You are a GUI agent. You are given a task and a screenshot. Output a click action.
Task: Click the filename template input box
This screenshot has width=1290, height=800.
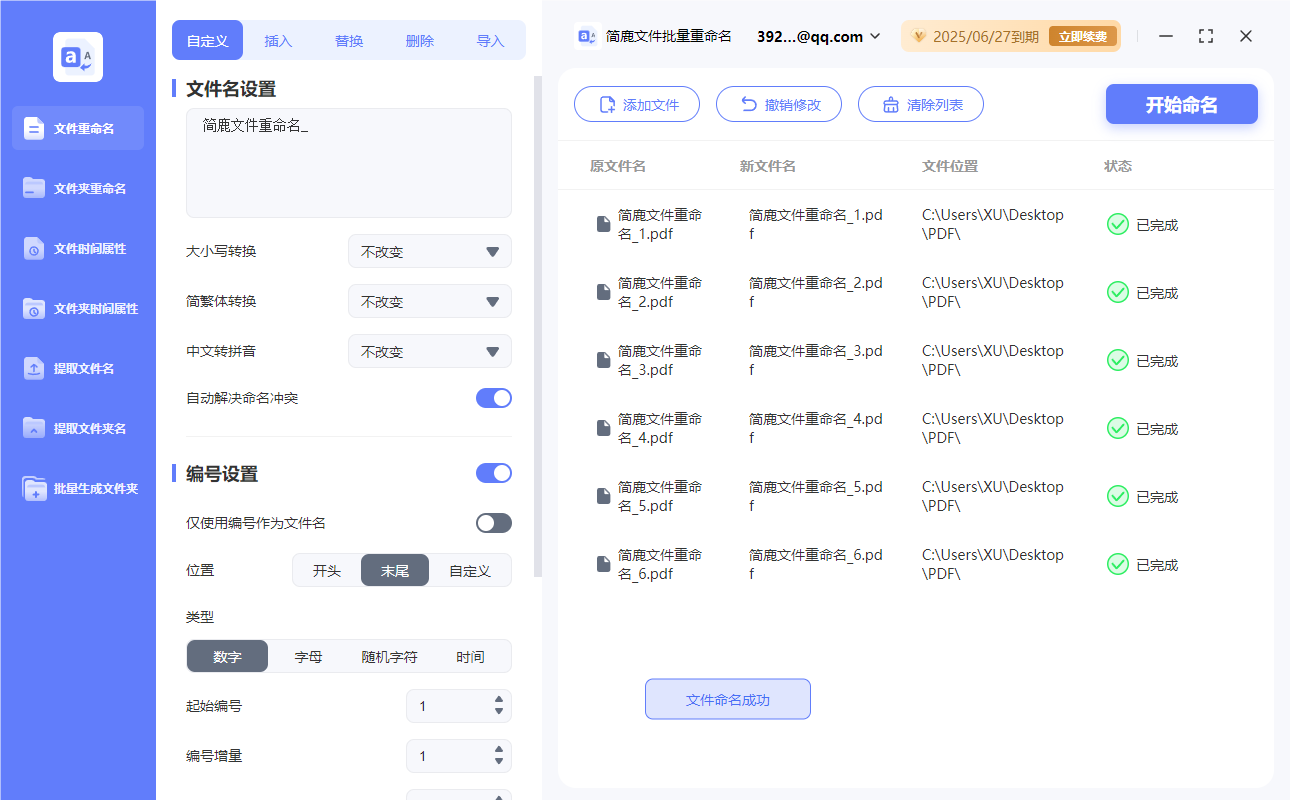[x=348, y=162]
